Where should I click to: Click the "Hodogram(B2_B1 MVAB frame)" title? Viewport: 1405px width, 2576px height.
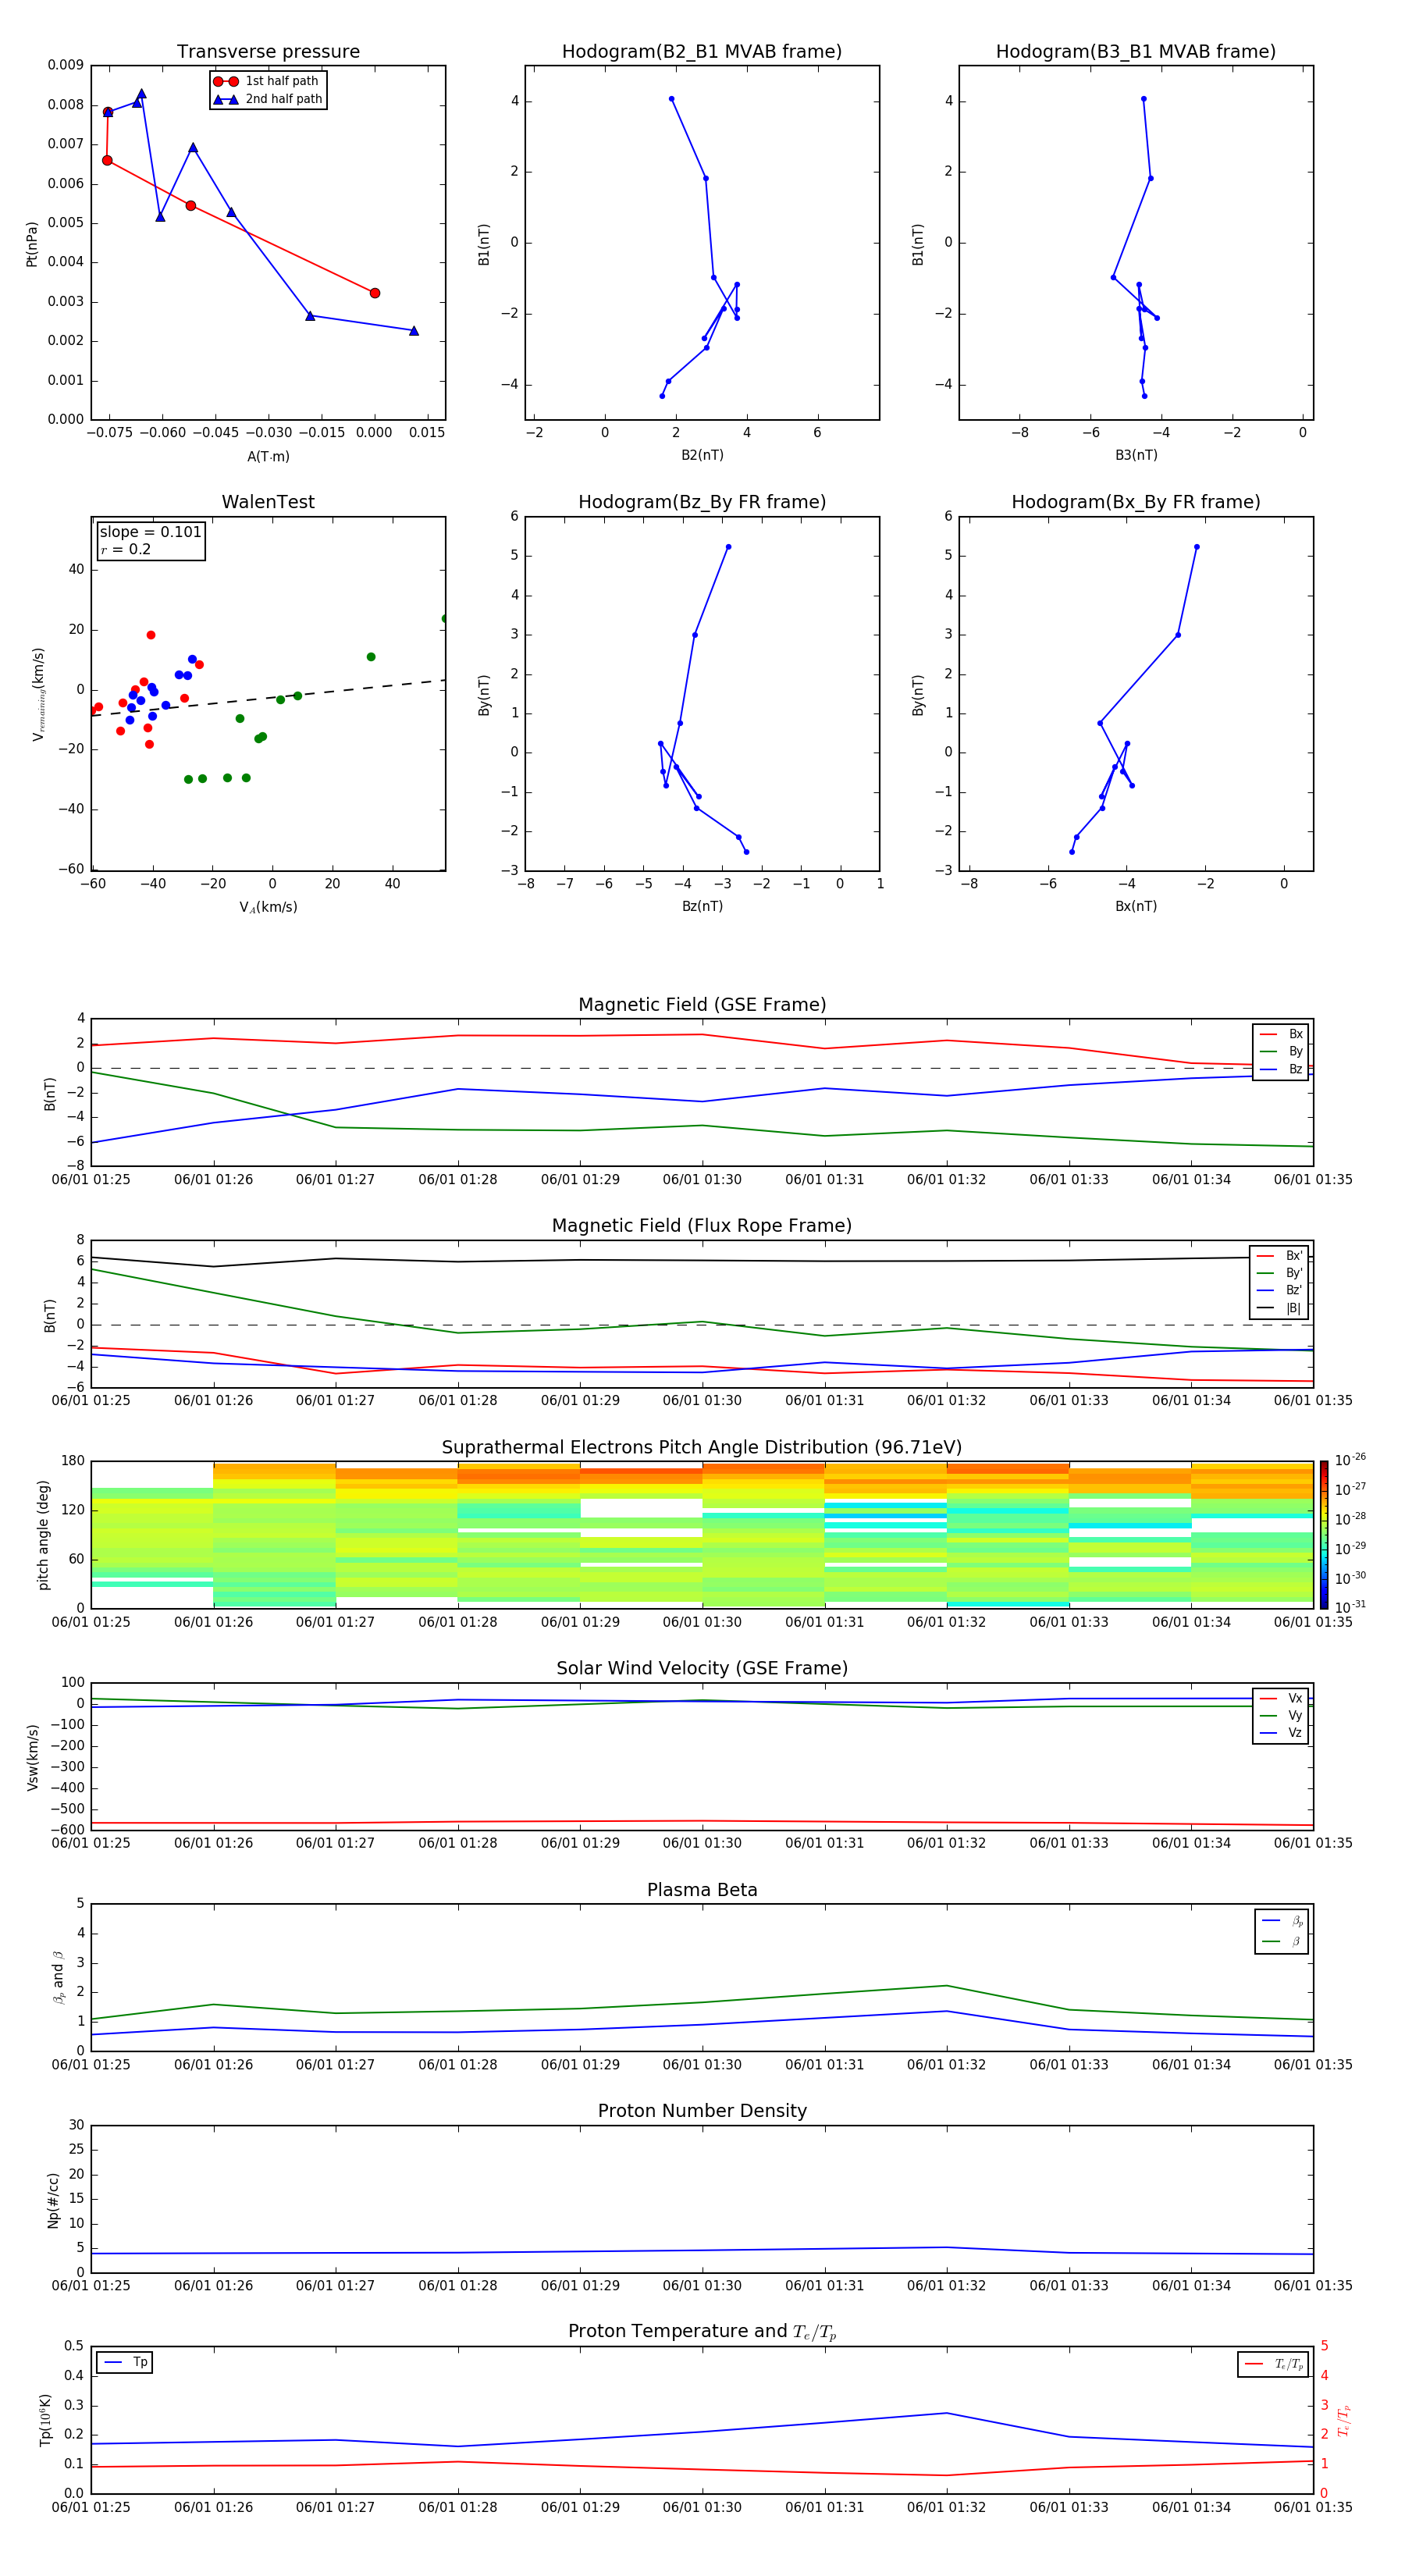tap(702, 52)
